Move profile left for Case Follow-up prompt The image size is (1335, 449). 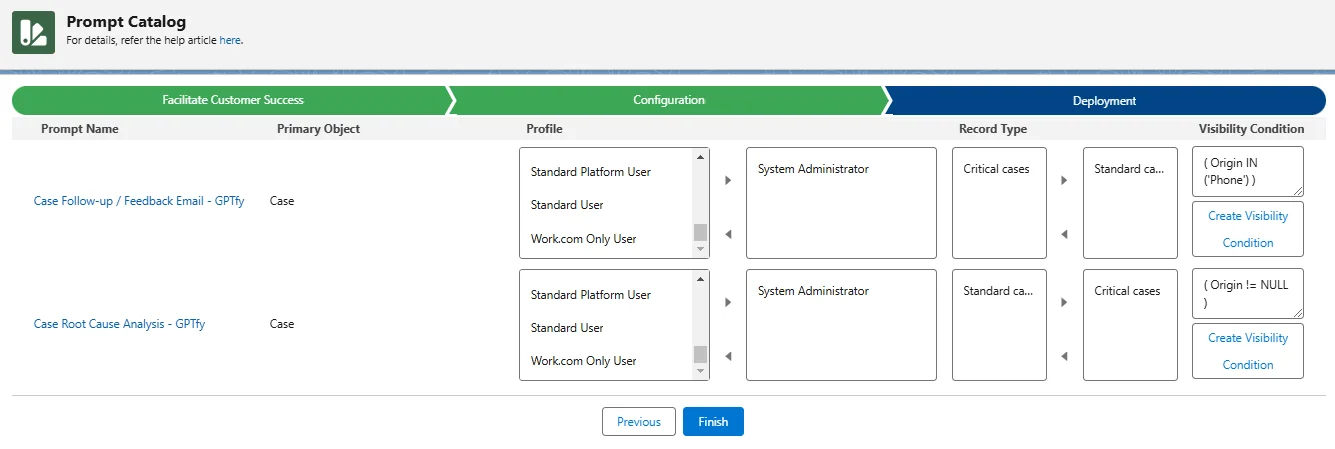(728, 234)
